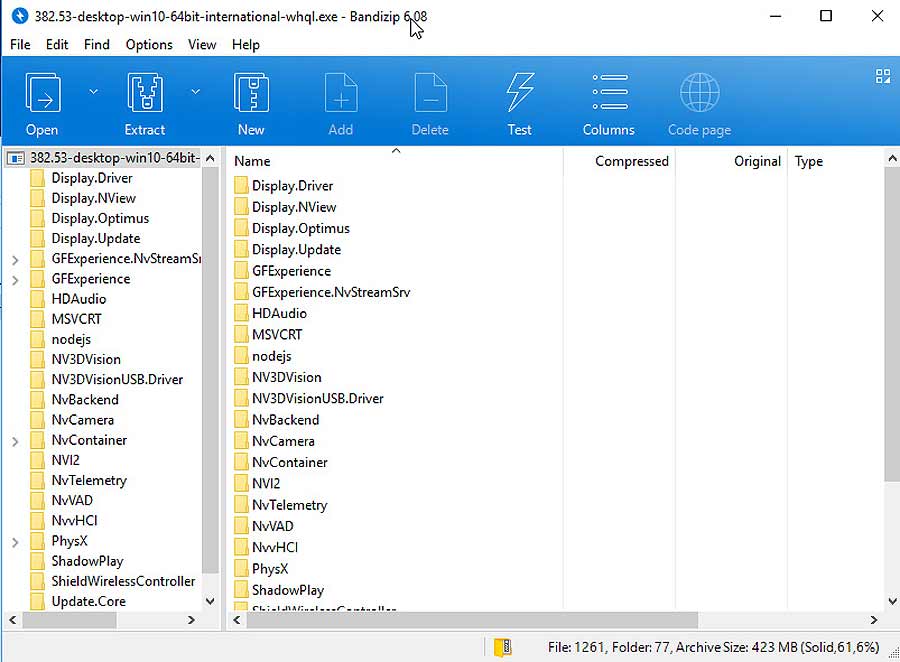900x662 pixels.
Task: Expand GFExperience.NvStreamSrv node in tree
Action: [15, 260]
